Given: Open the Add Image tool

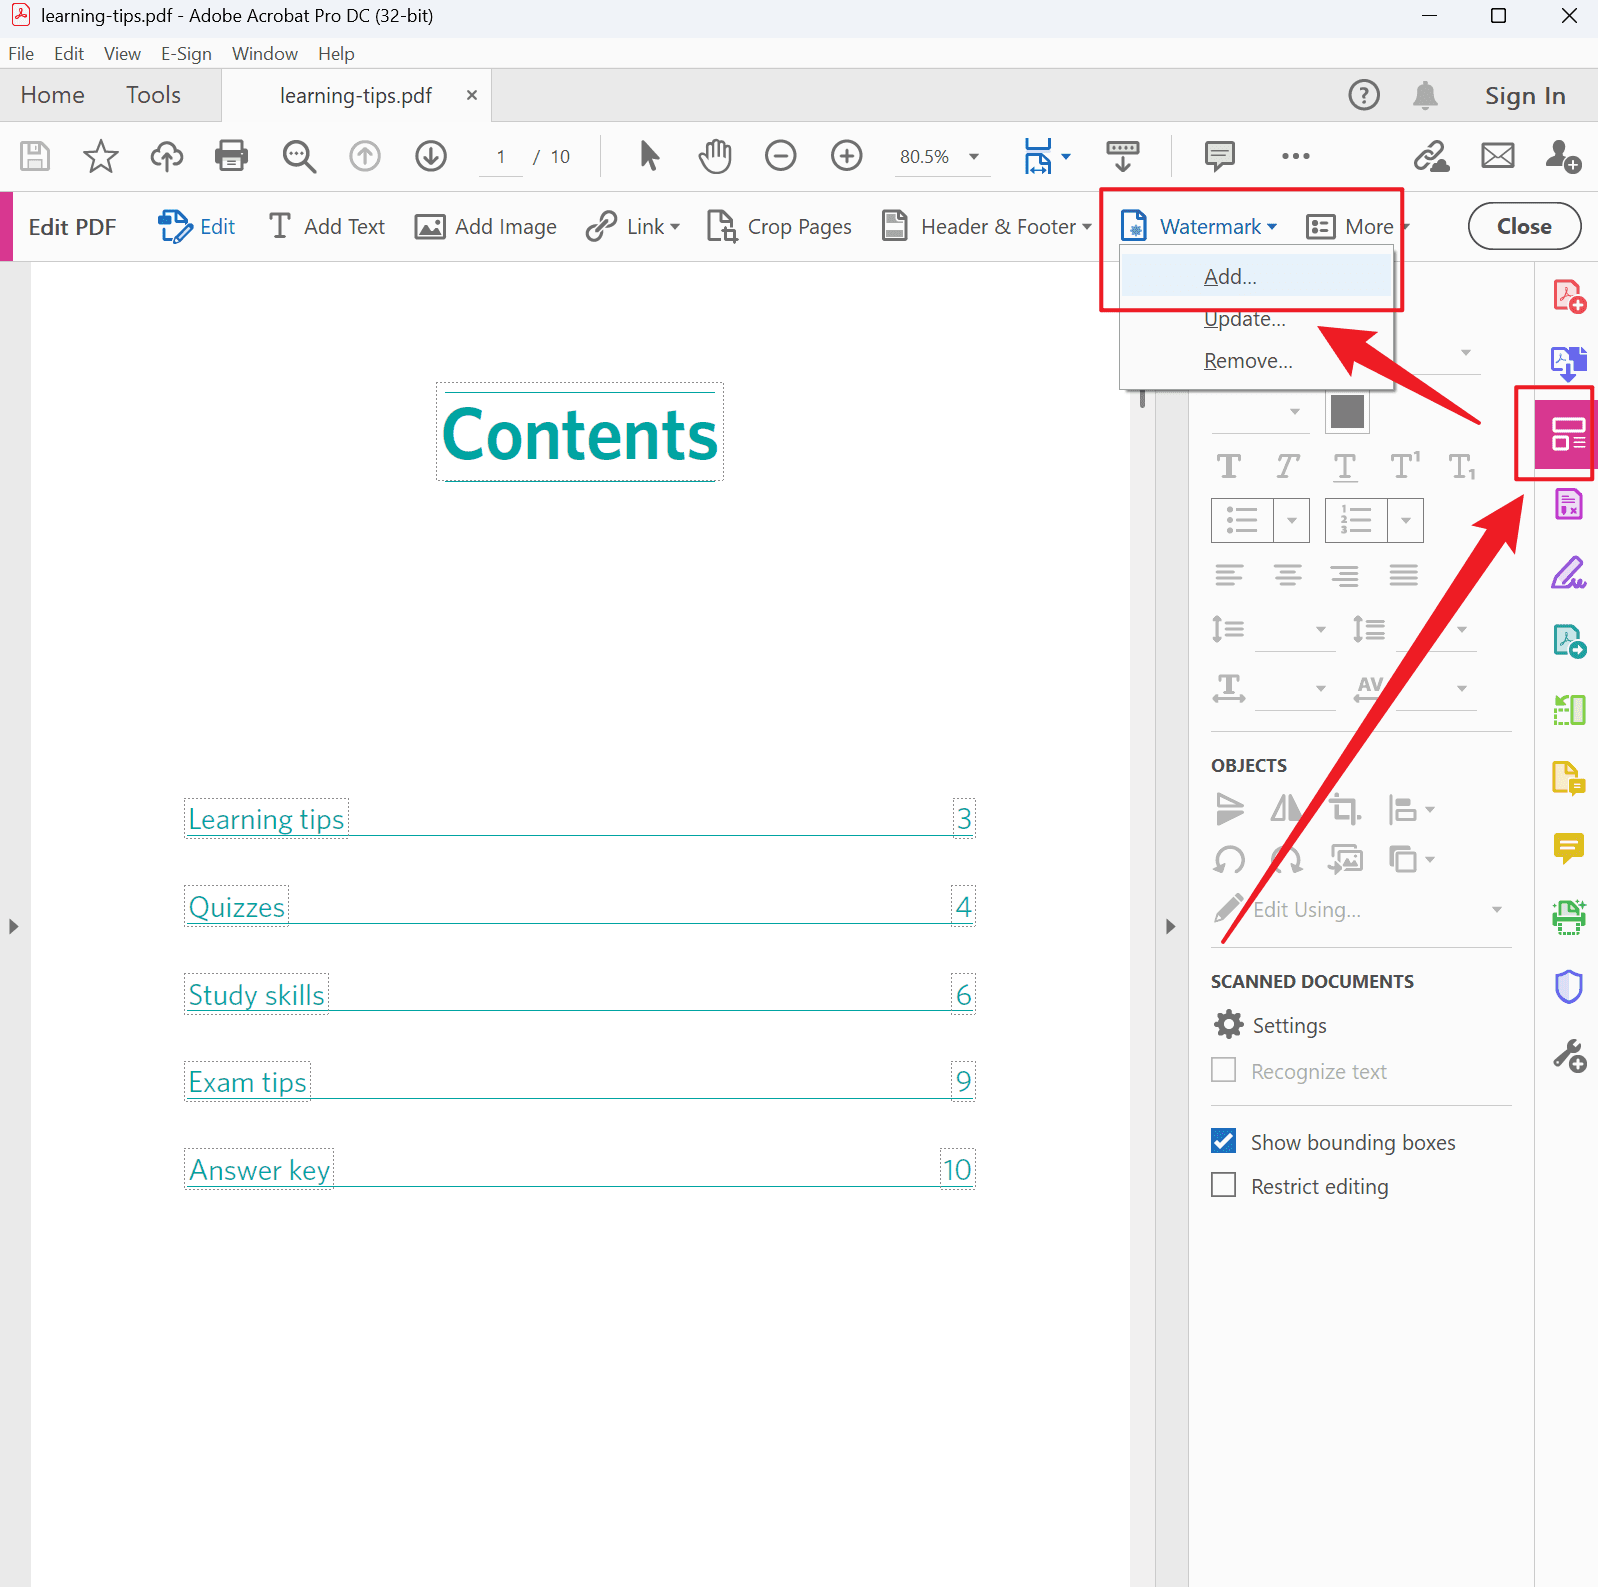Looking at the screenshot, I should pos(486,227).
